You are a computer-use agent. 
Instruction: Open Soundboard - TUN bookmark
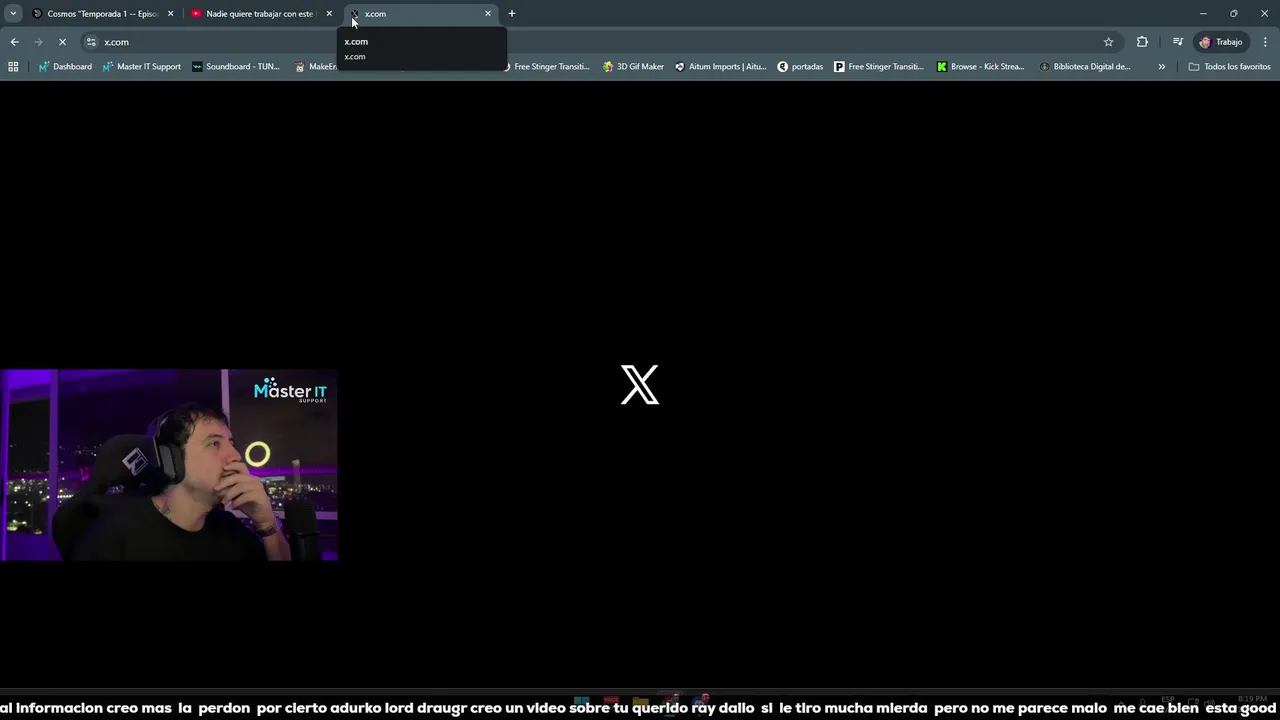click(235, 67)
